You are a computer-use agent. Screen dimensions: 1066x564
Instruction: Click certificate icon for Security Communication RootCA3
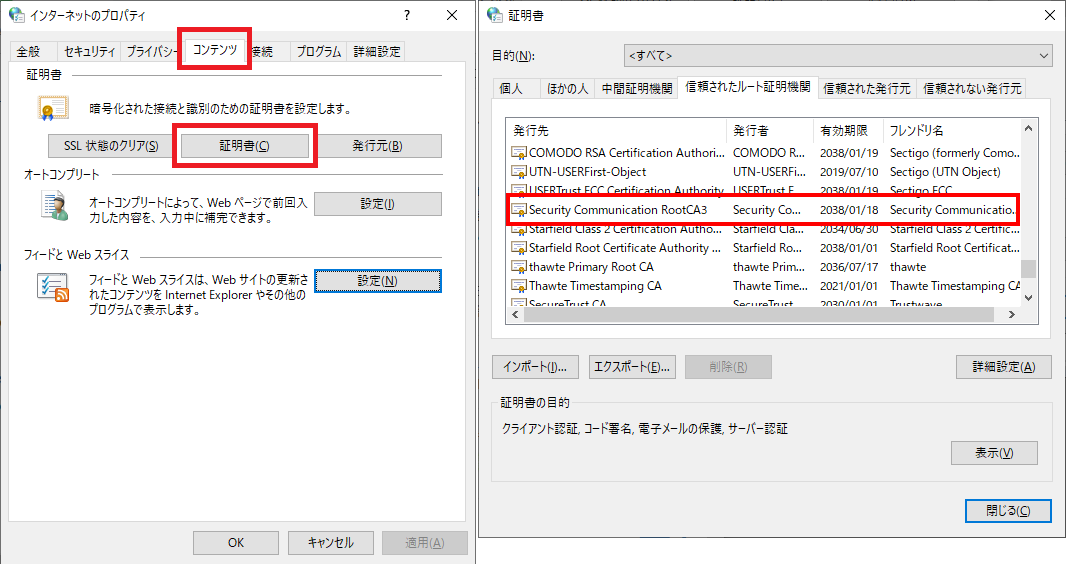coord(519,210)
